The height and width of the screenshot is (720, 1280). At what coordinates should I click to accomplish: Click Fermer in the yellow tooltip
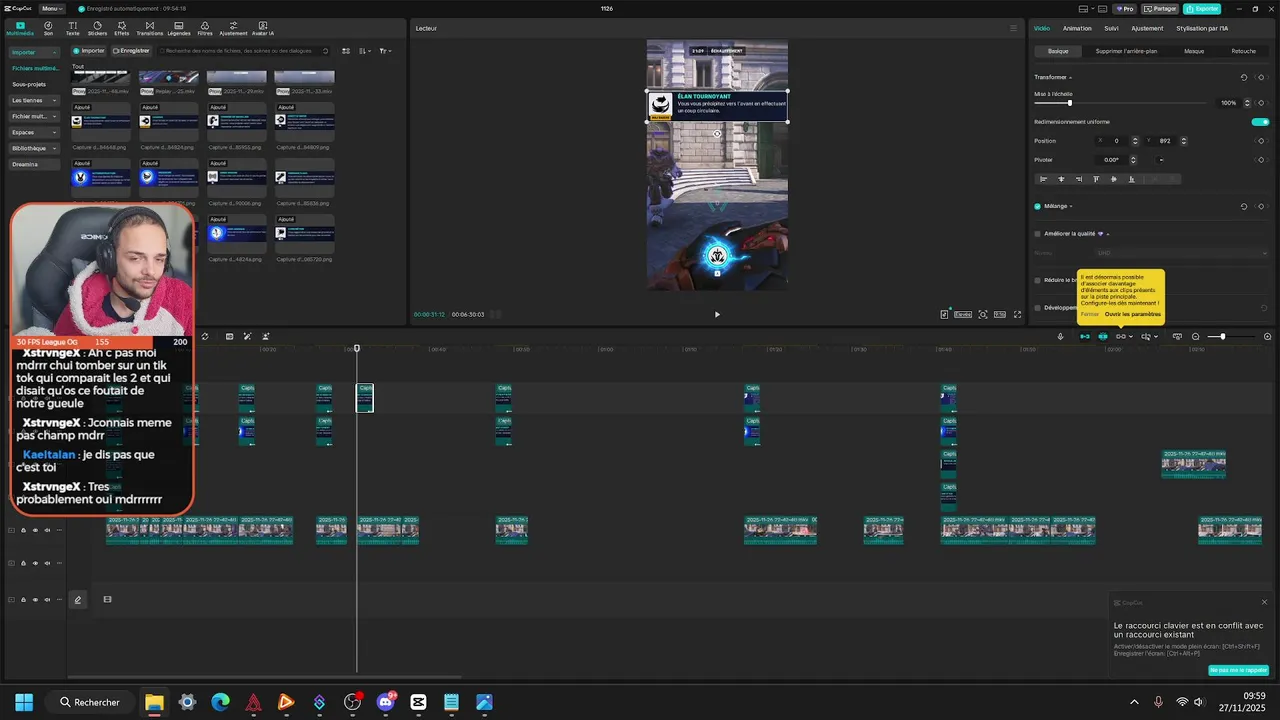coord(1090,314)
